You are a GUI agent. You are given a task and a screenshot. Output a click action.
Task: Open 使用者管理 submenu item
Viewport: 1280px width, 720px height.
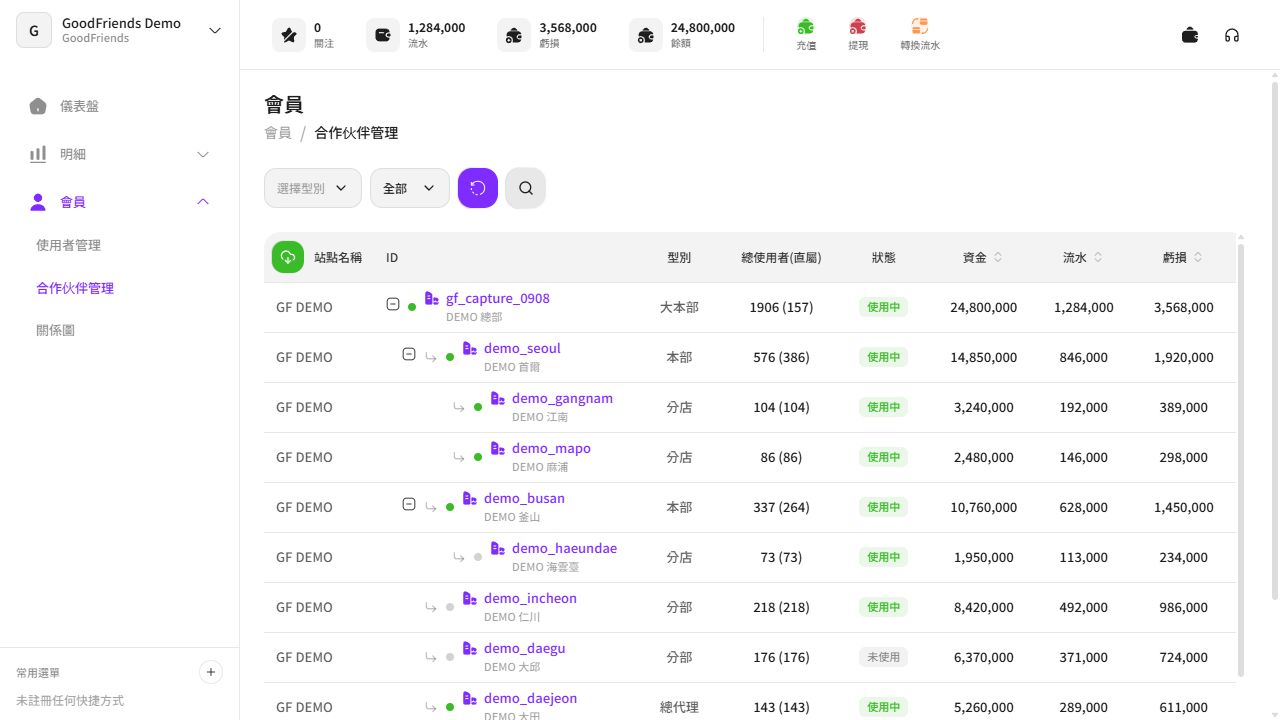[68, 245]
